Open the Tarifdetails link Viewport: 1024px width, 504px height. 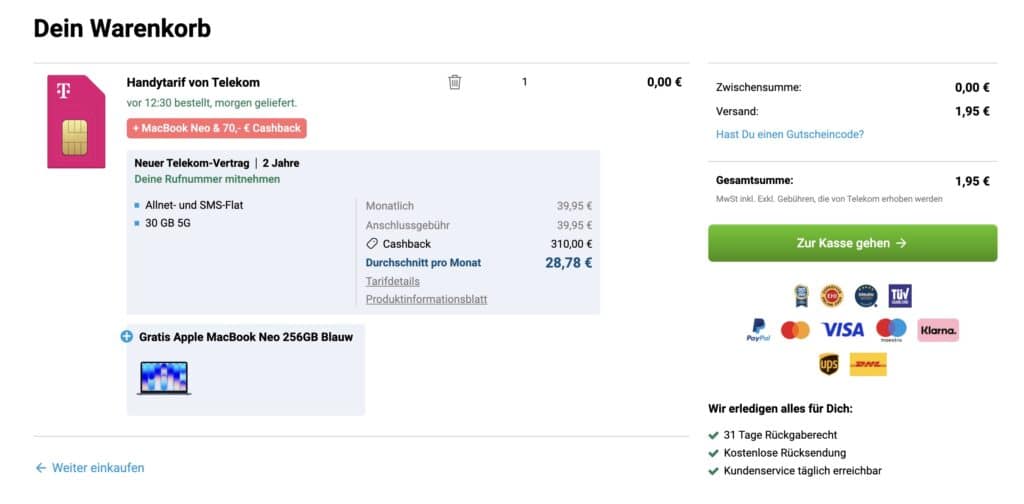392,281
